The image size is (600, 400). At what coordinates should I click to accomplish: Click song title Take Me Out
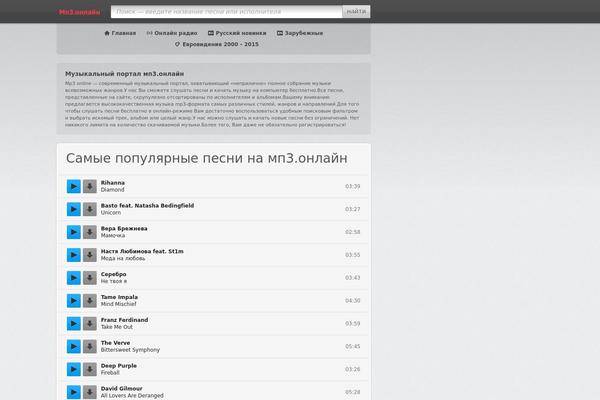point(117,327)
